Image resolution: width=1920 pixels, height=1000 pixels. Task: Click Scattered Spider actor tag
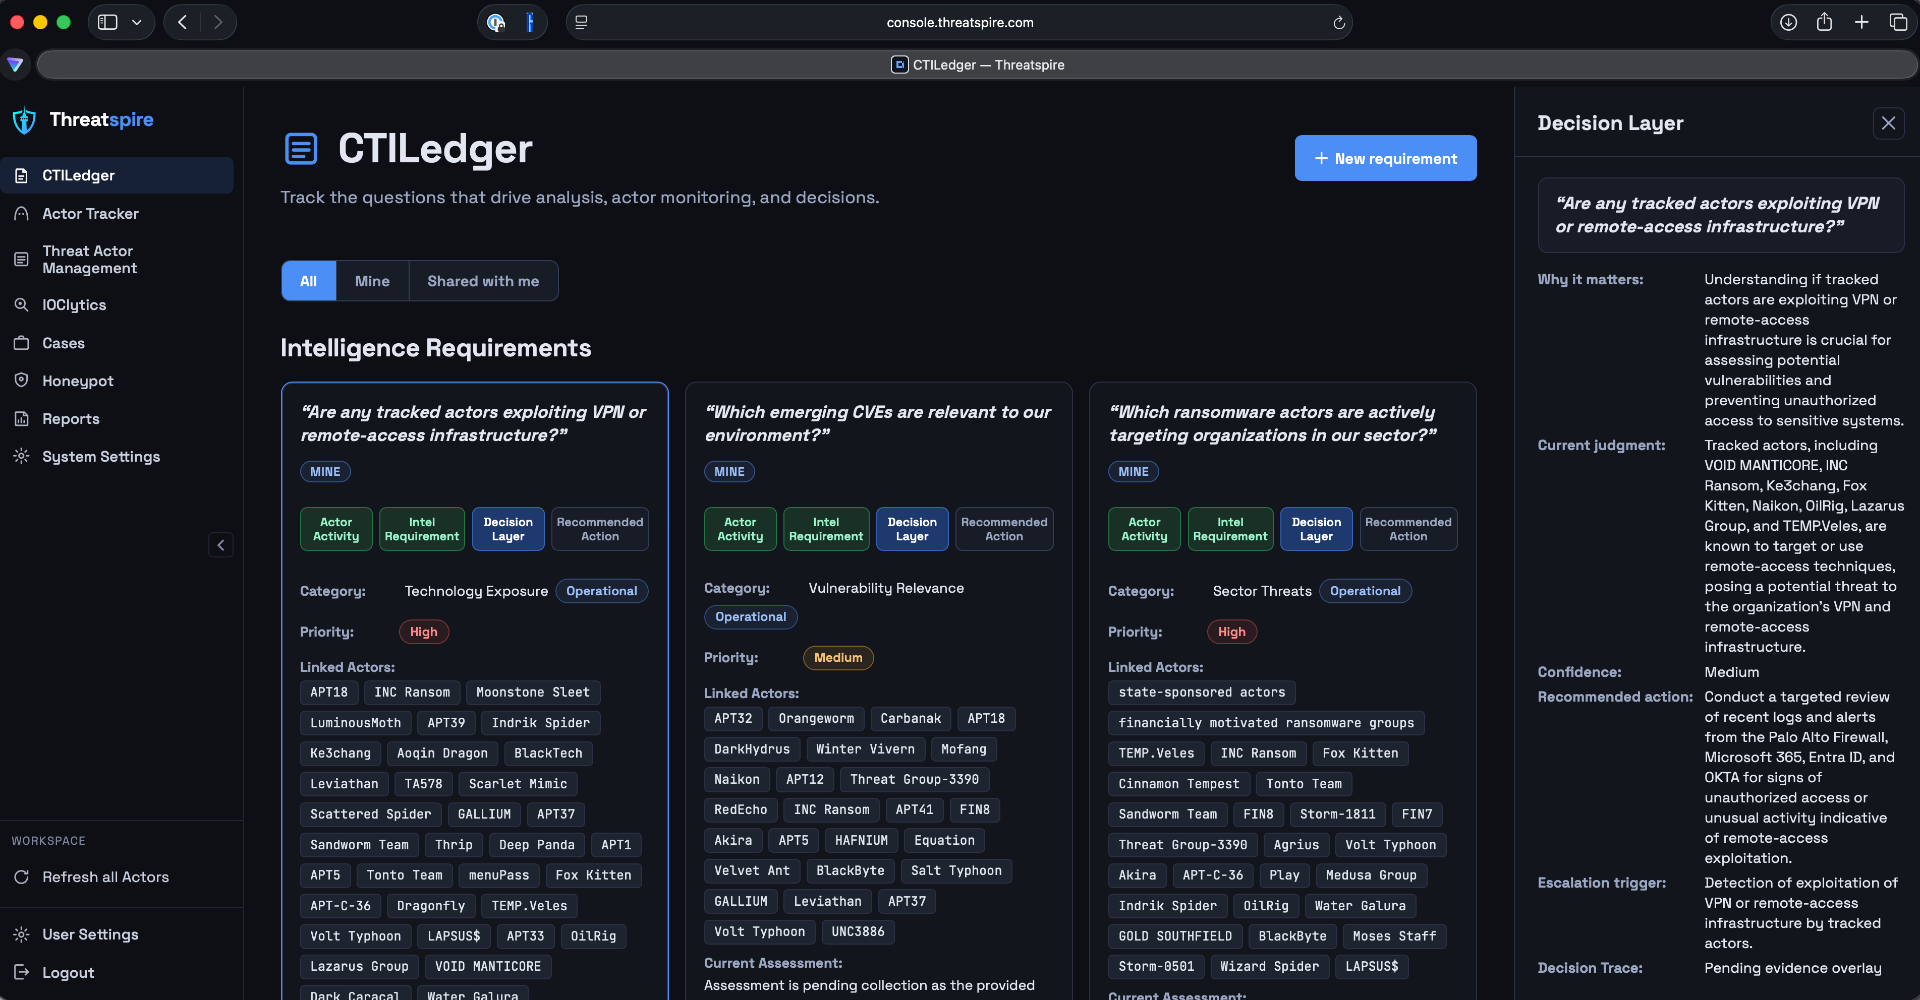click(371, 815)
